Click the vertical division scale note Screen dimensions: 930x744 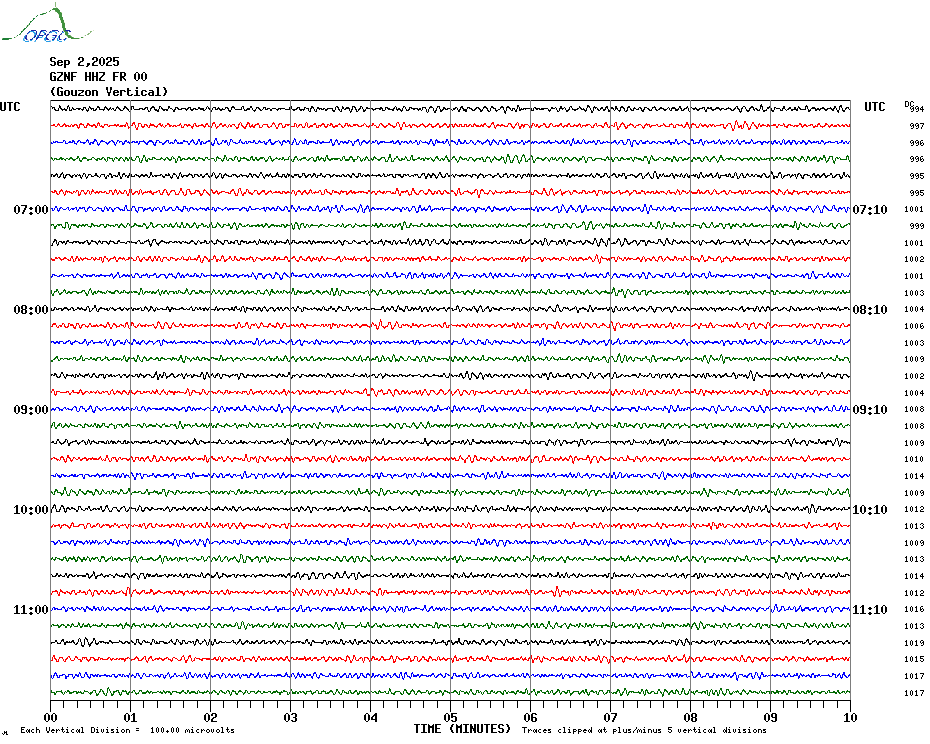click(128, 730)
